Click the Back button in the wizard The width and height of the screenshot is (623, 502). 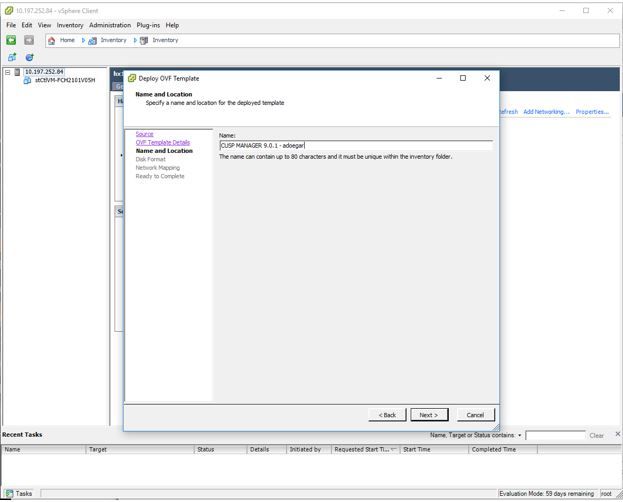(387, 415)
